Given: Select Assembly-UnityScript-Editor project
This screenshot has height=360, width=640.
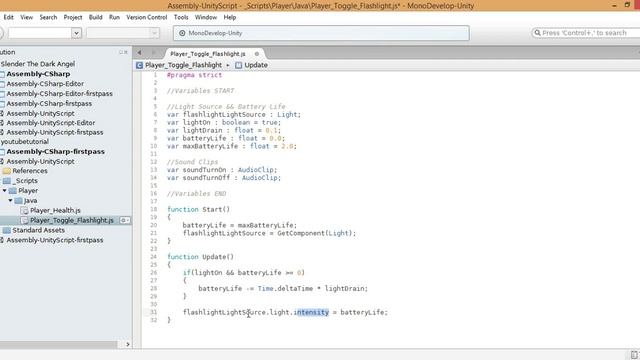Looking at the screenshot, I should [x=51, y=122].
